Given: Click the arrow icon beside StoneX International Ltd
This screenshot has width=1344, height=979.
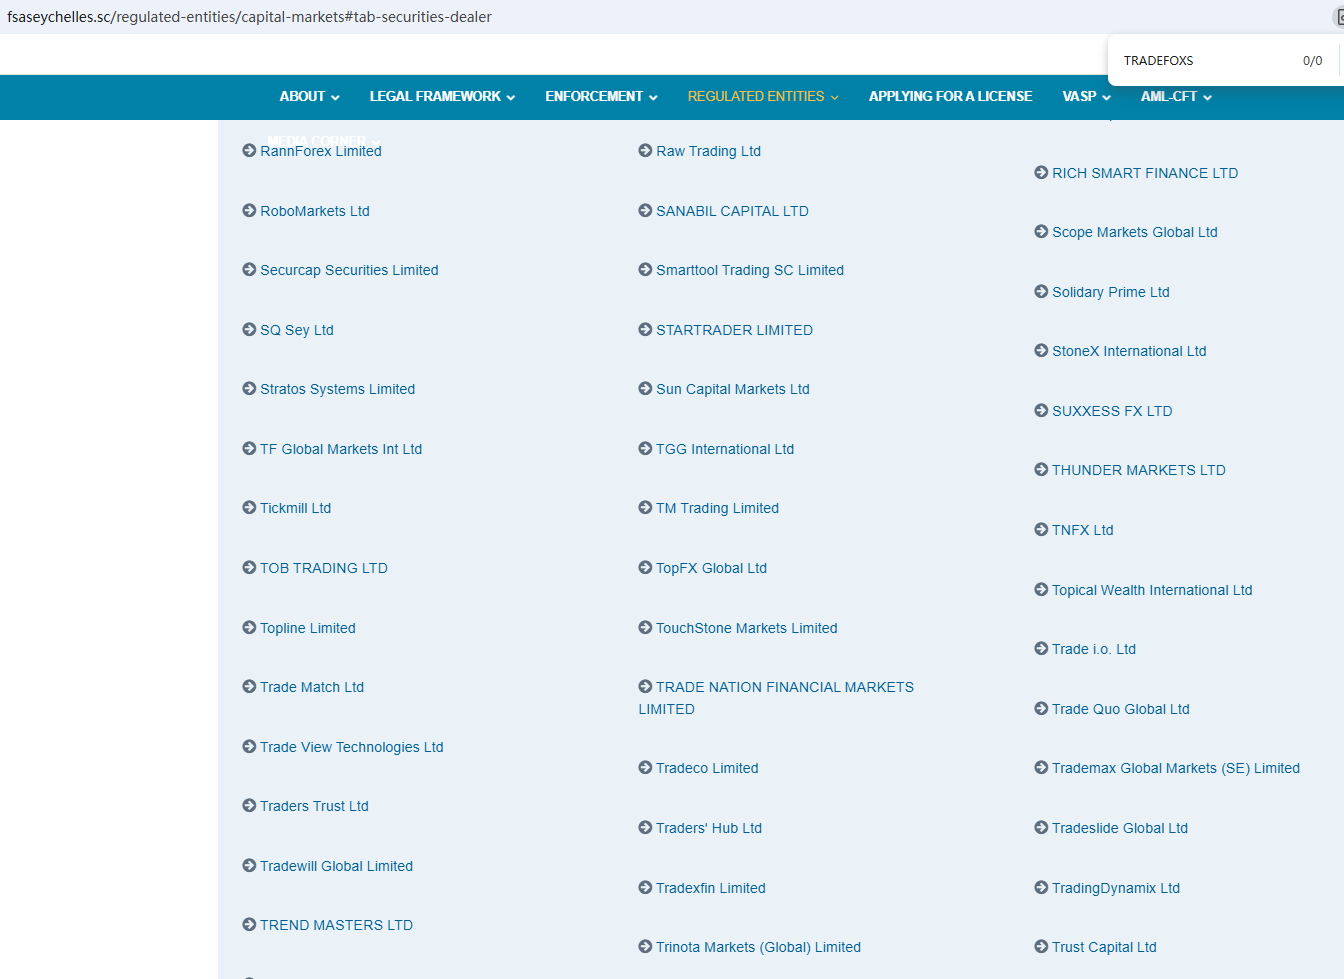Looking at the screenshot, I should pos(1041,351).
